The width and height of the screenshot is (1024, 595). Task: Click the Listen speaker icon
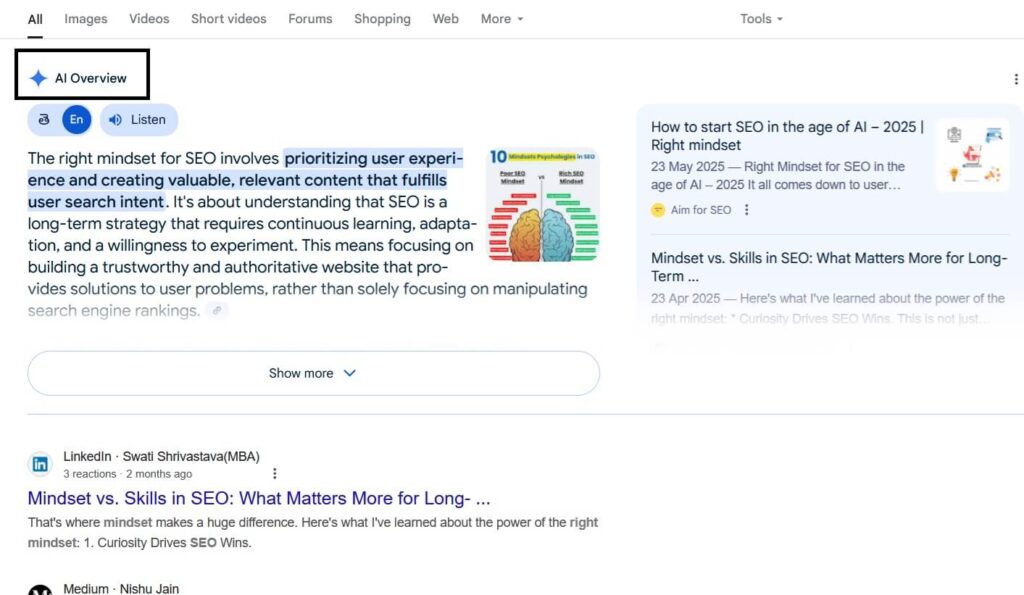coord(115,120)
